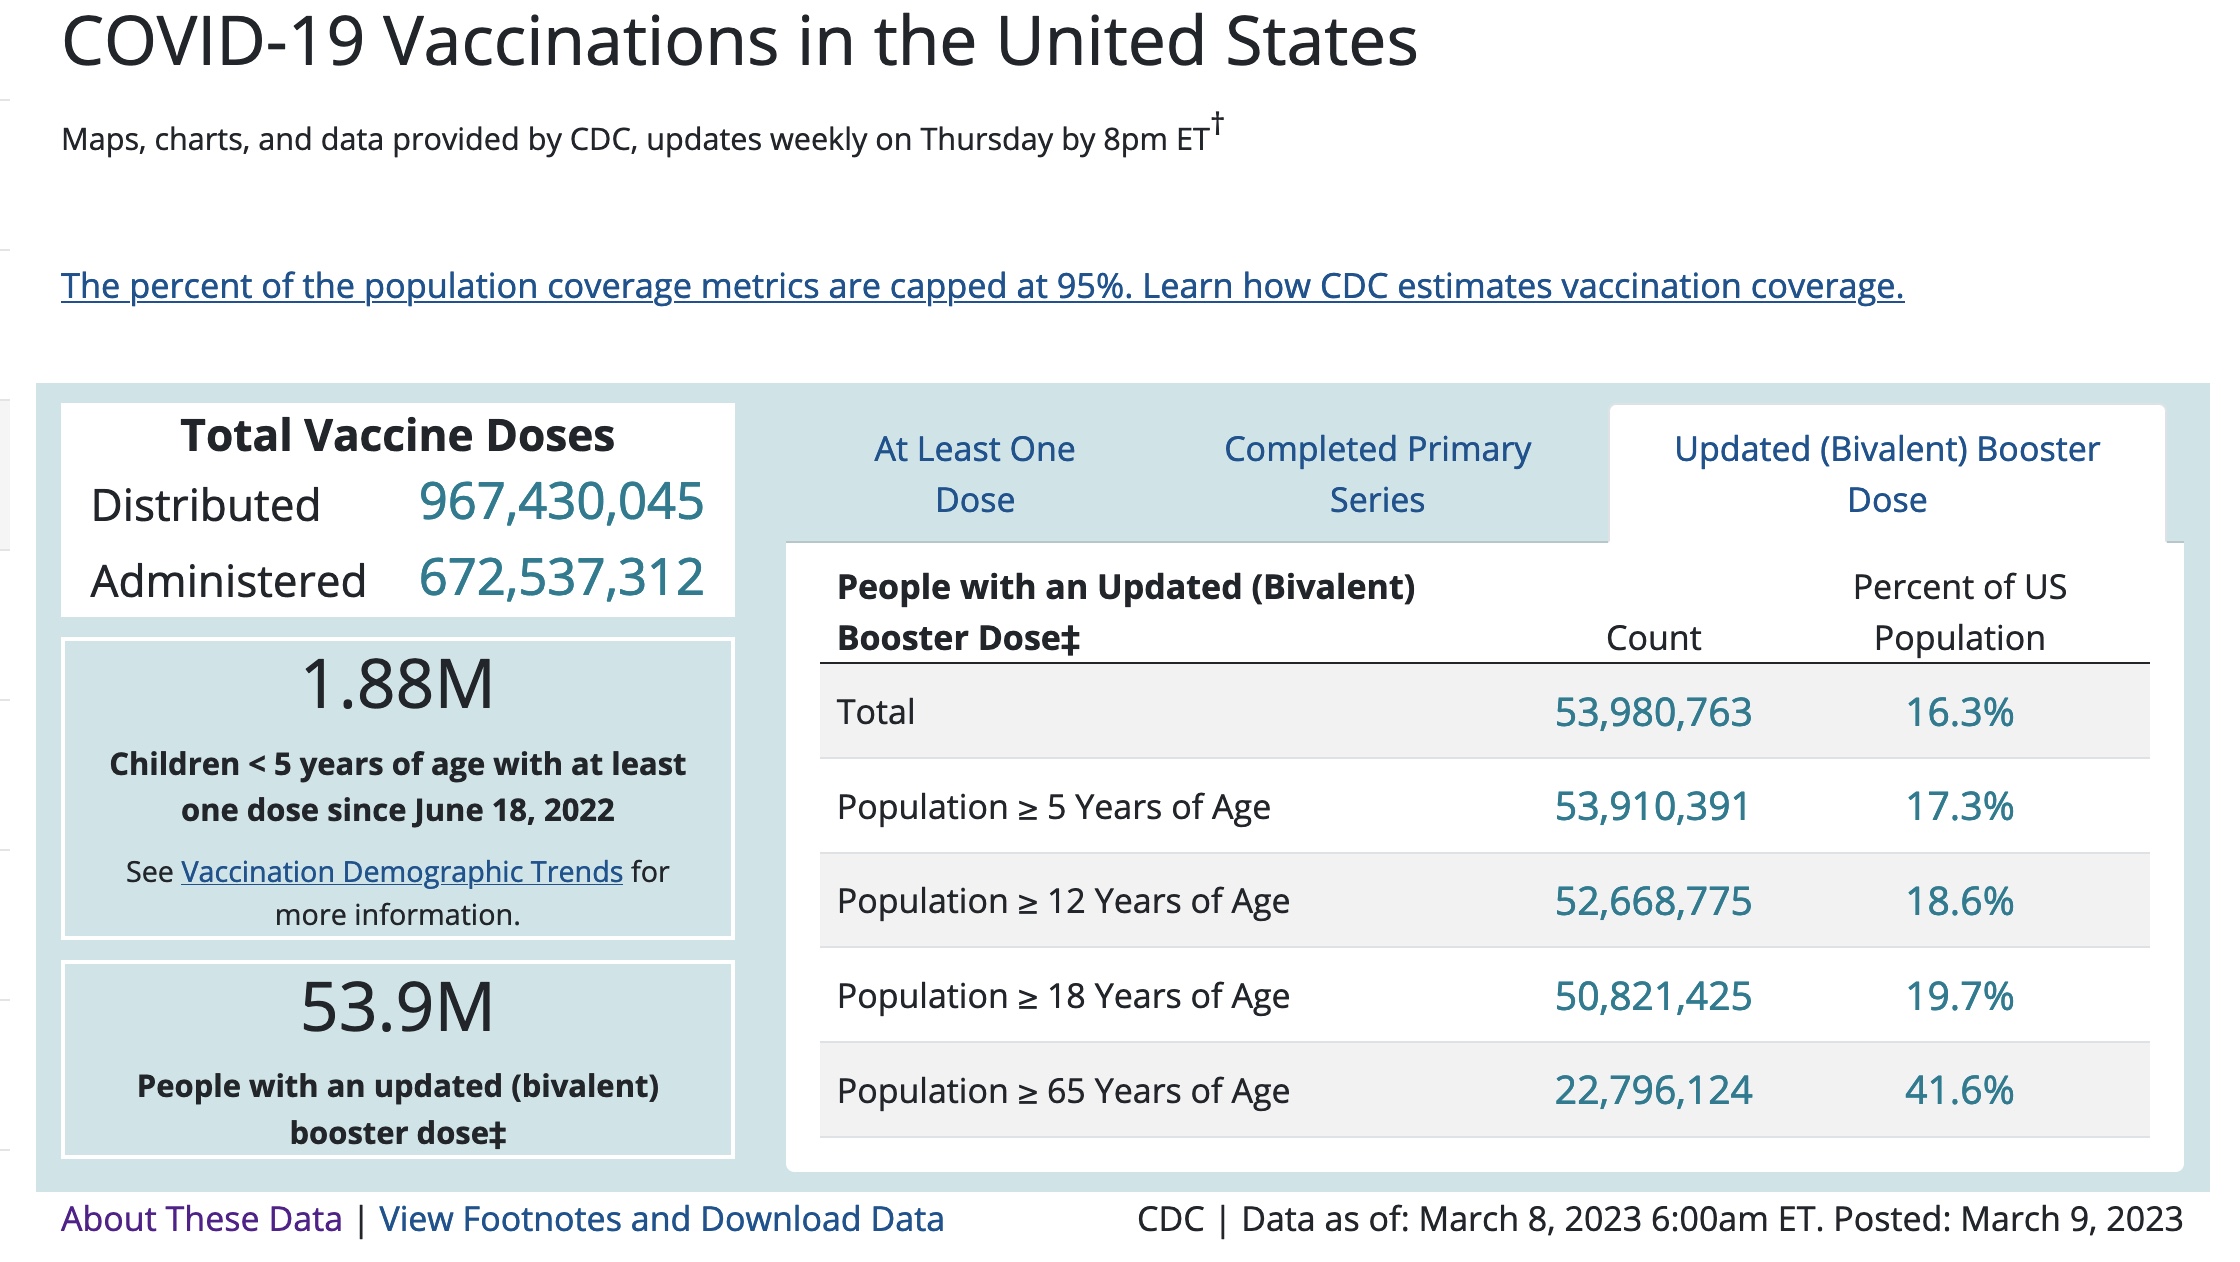Click the 41.6% value for ages 65+
The image size is (2240, 1262).
point(1959,1090)
